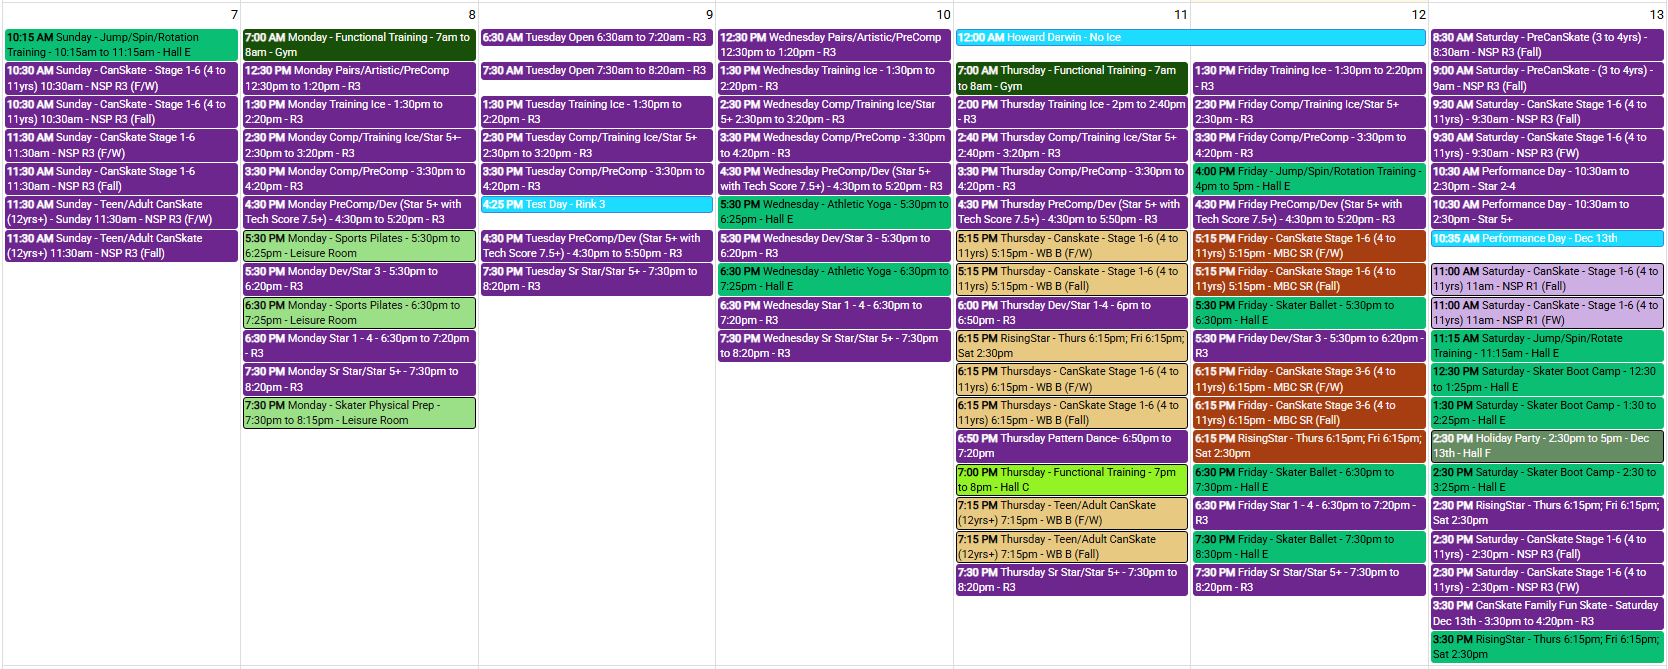The image size is (1668, 669).
Task: Open Thursday Dev/Star 1-4 6:00 PM event
Action: (1071, 313)
